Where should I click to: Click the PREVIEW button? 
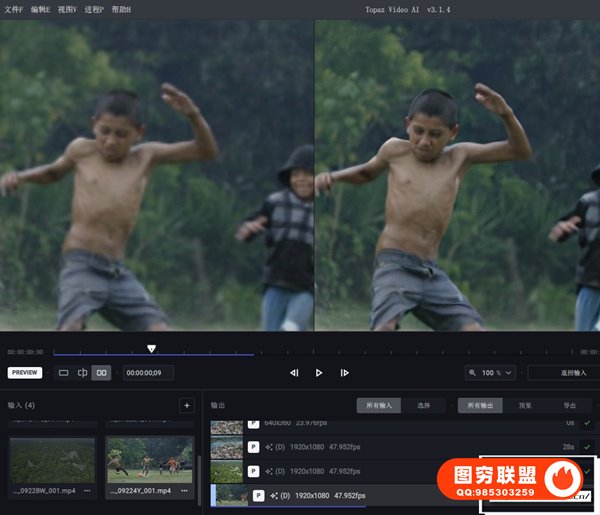point(25,373)
